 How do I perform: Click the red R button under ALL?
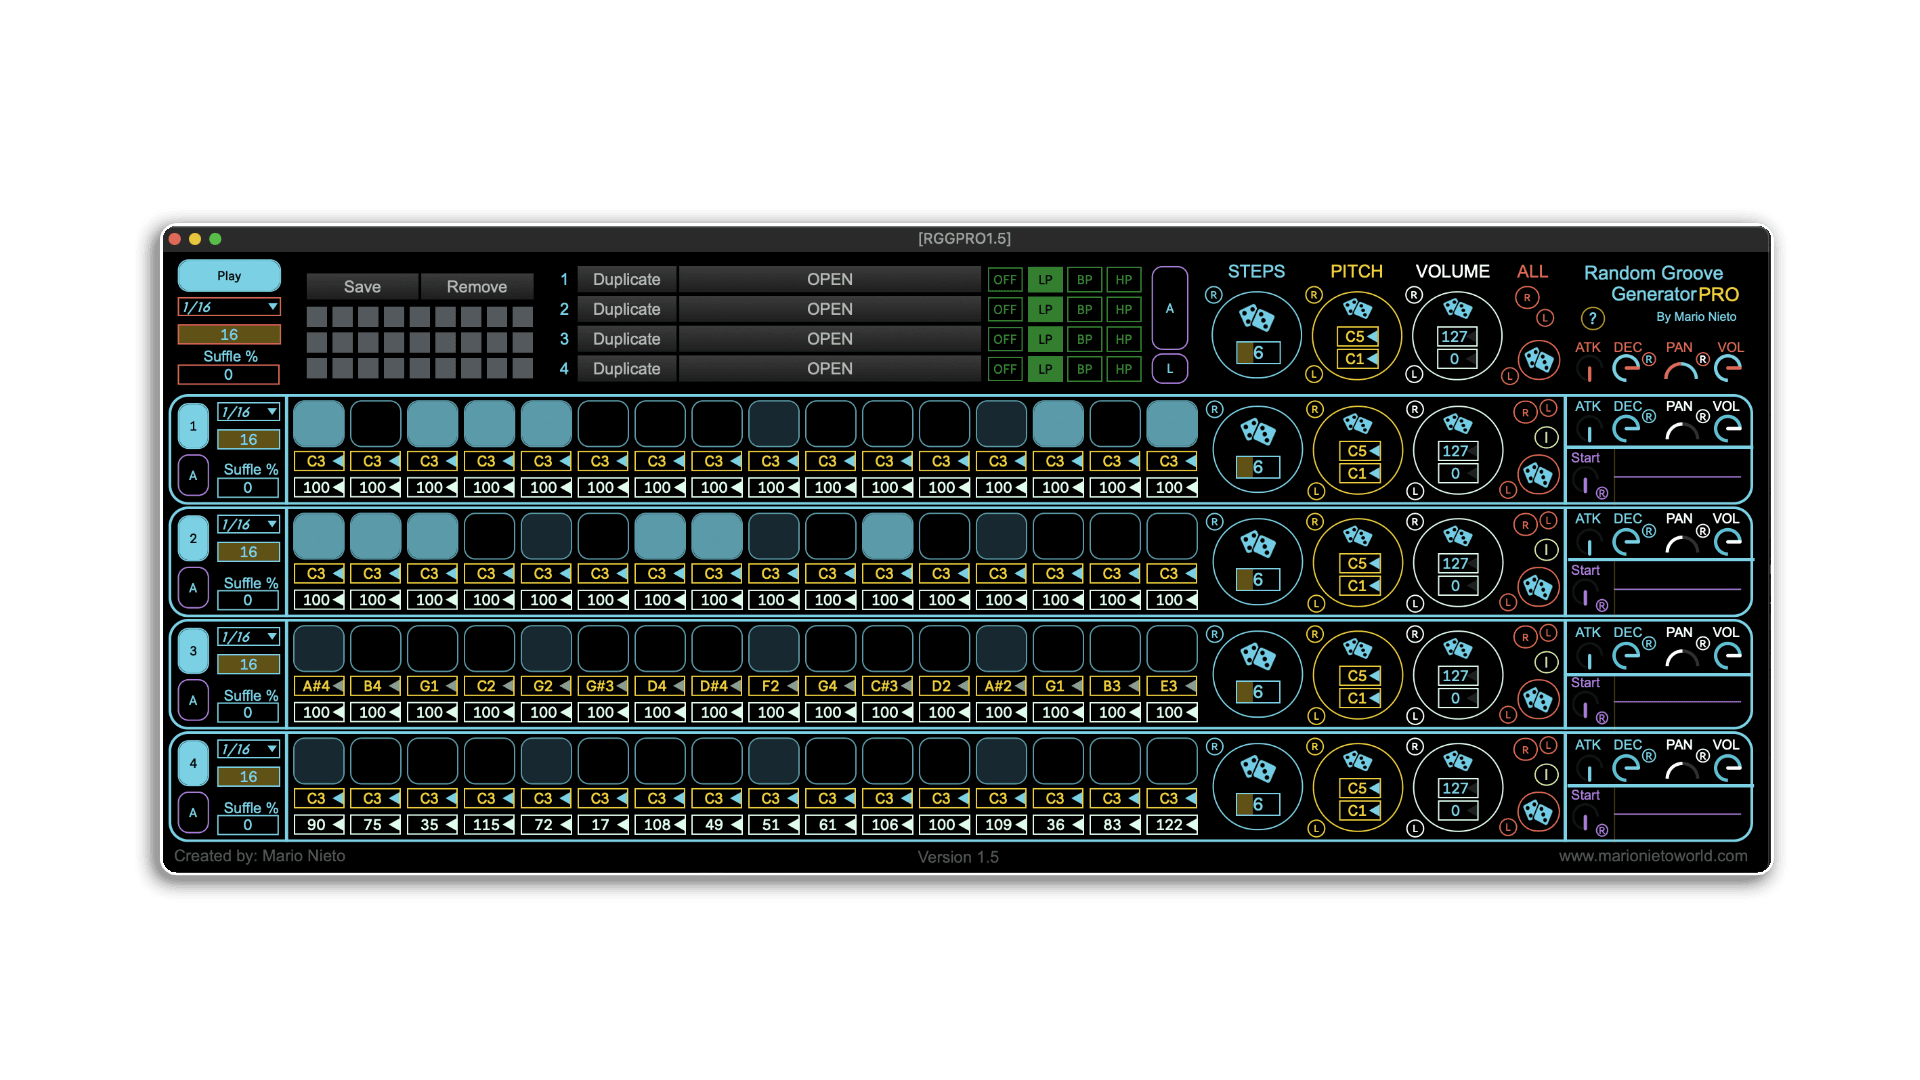point(1527,297)
